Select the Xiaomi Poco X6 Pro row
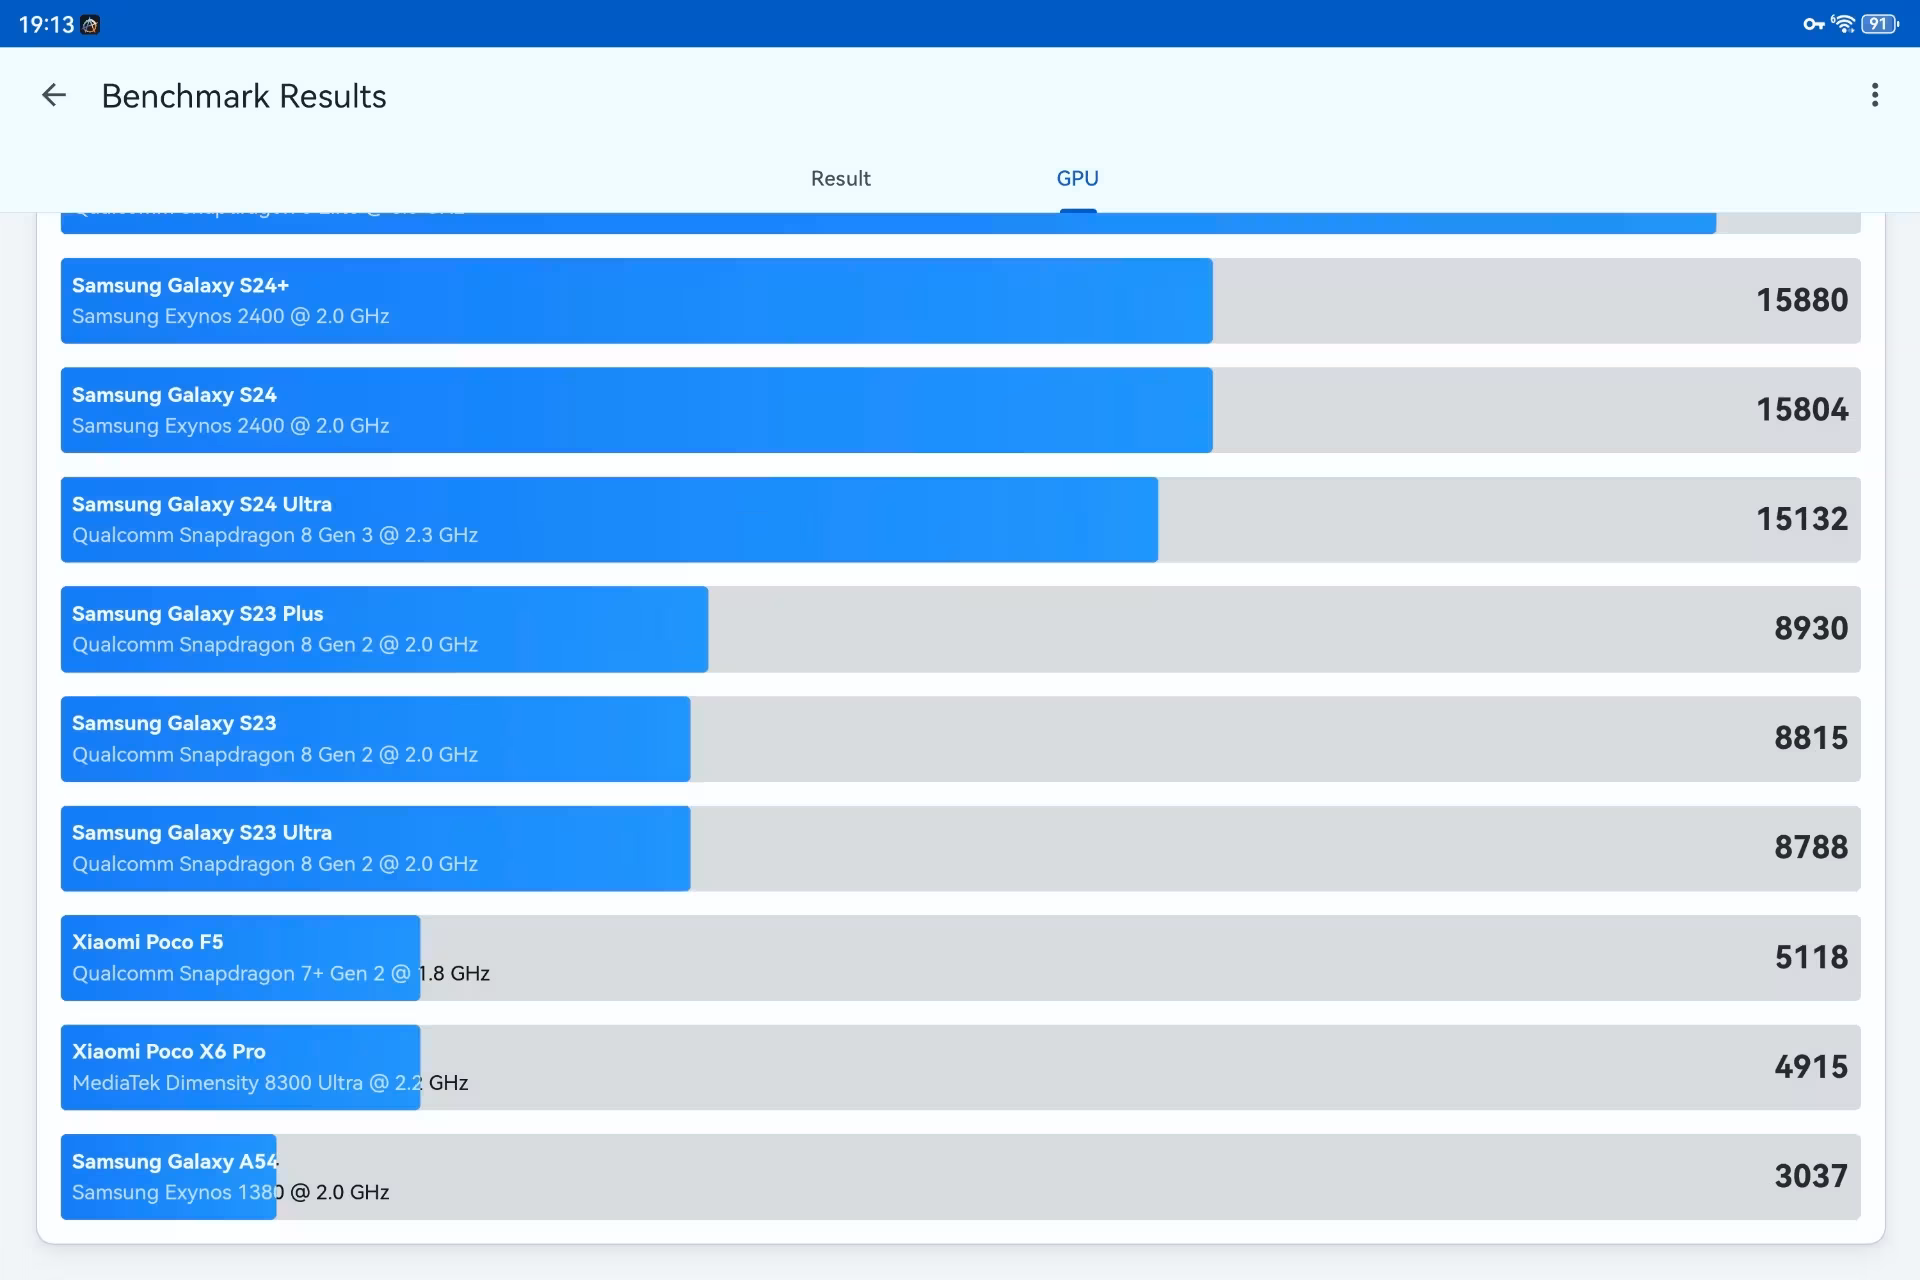 pyautogui.click(x=960, y=1067)
